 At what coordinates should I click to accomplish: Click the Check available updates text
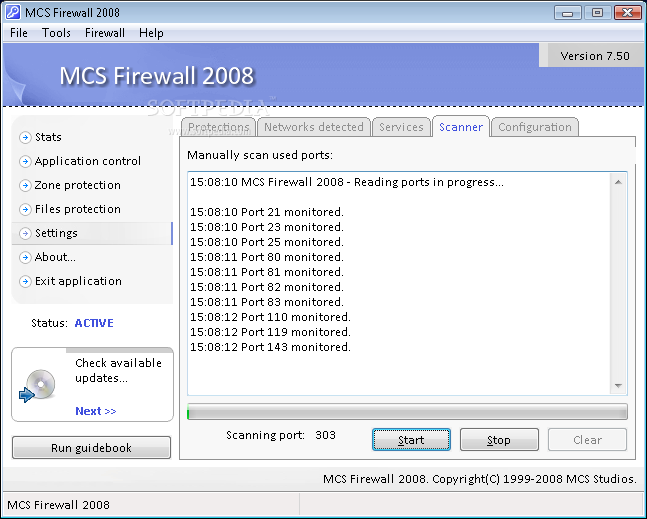118,370
